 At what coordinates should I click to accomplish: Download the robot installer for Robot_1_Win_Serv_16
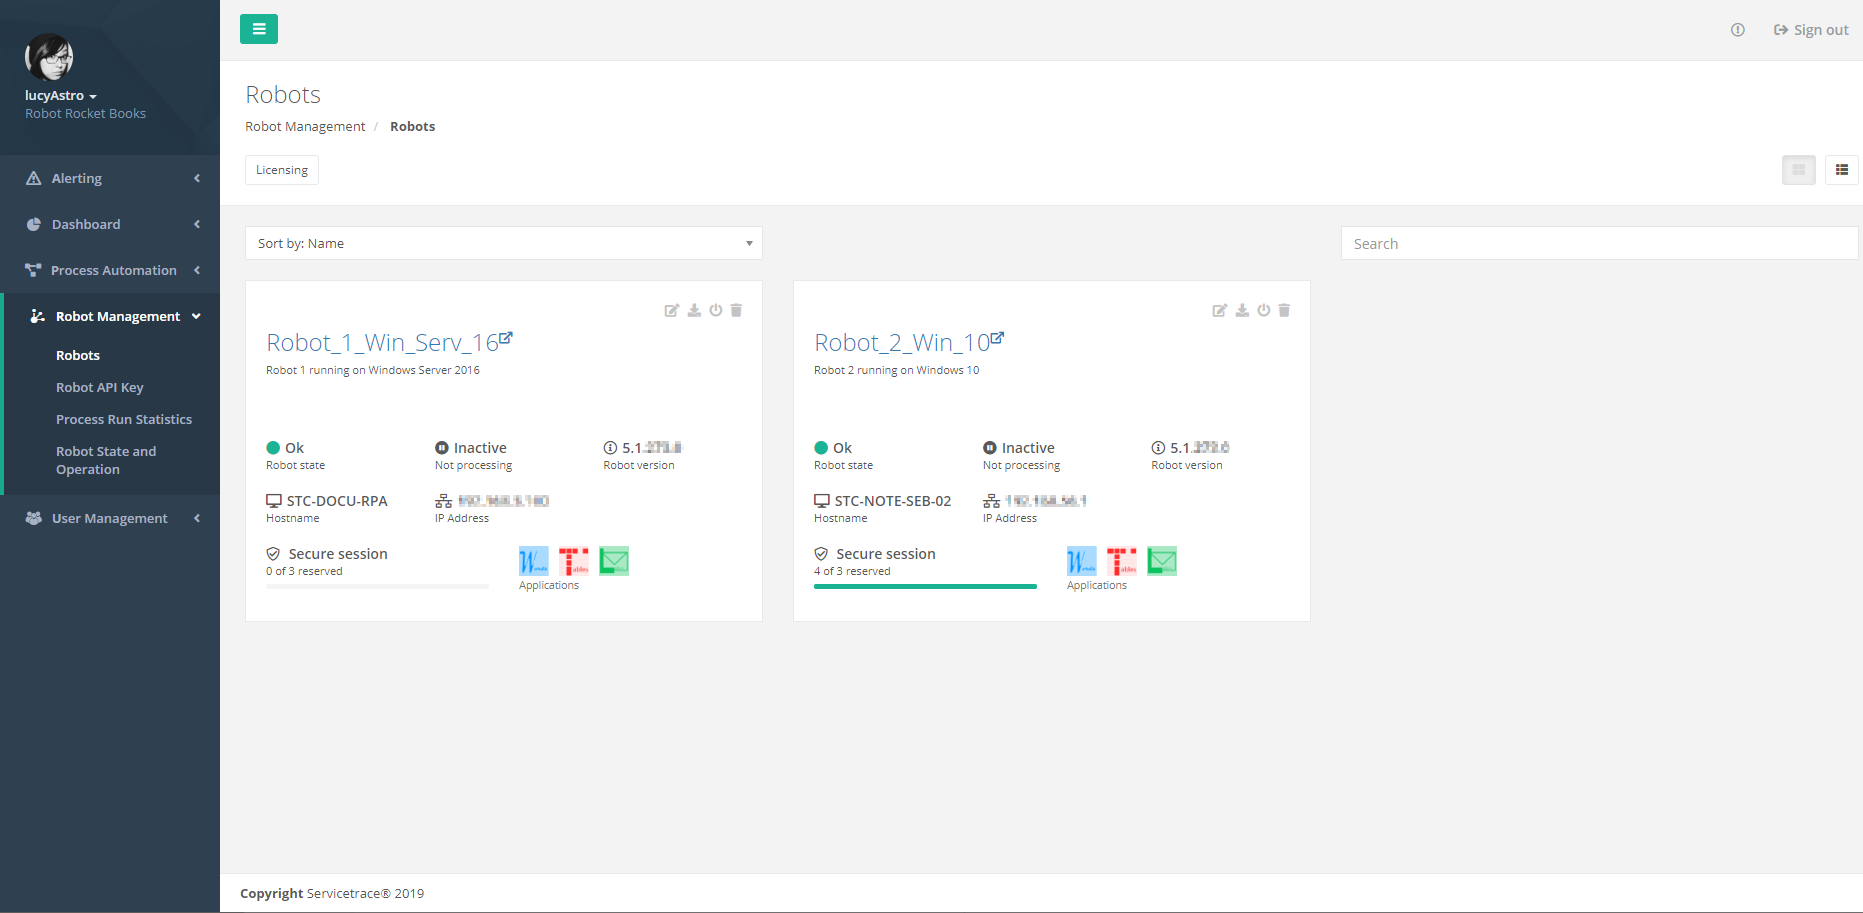click(694, 310)
